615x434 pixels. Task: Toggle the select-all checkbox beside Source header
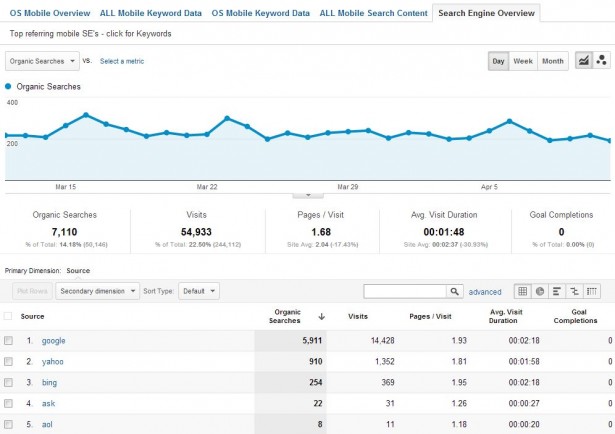click(x=8, y=316)
